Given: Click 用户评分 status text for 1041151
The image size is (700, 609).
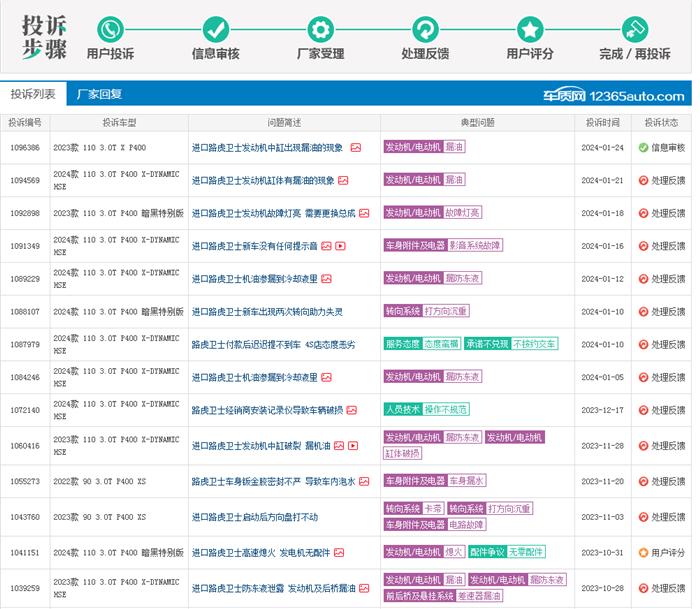Looking at the screenshot, I should (668, 553).
